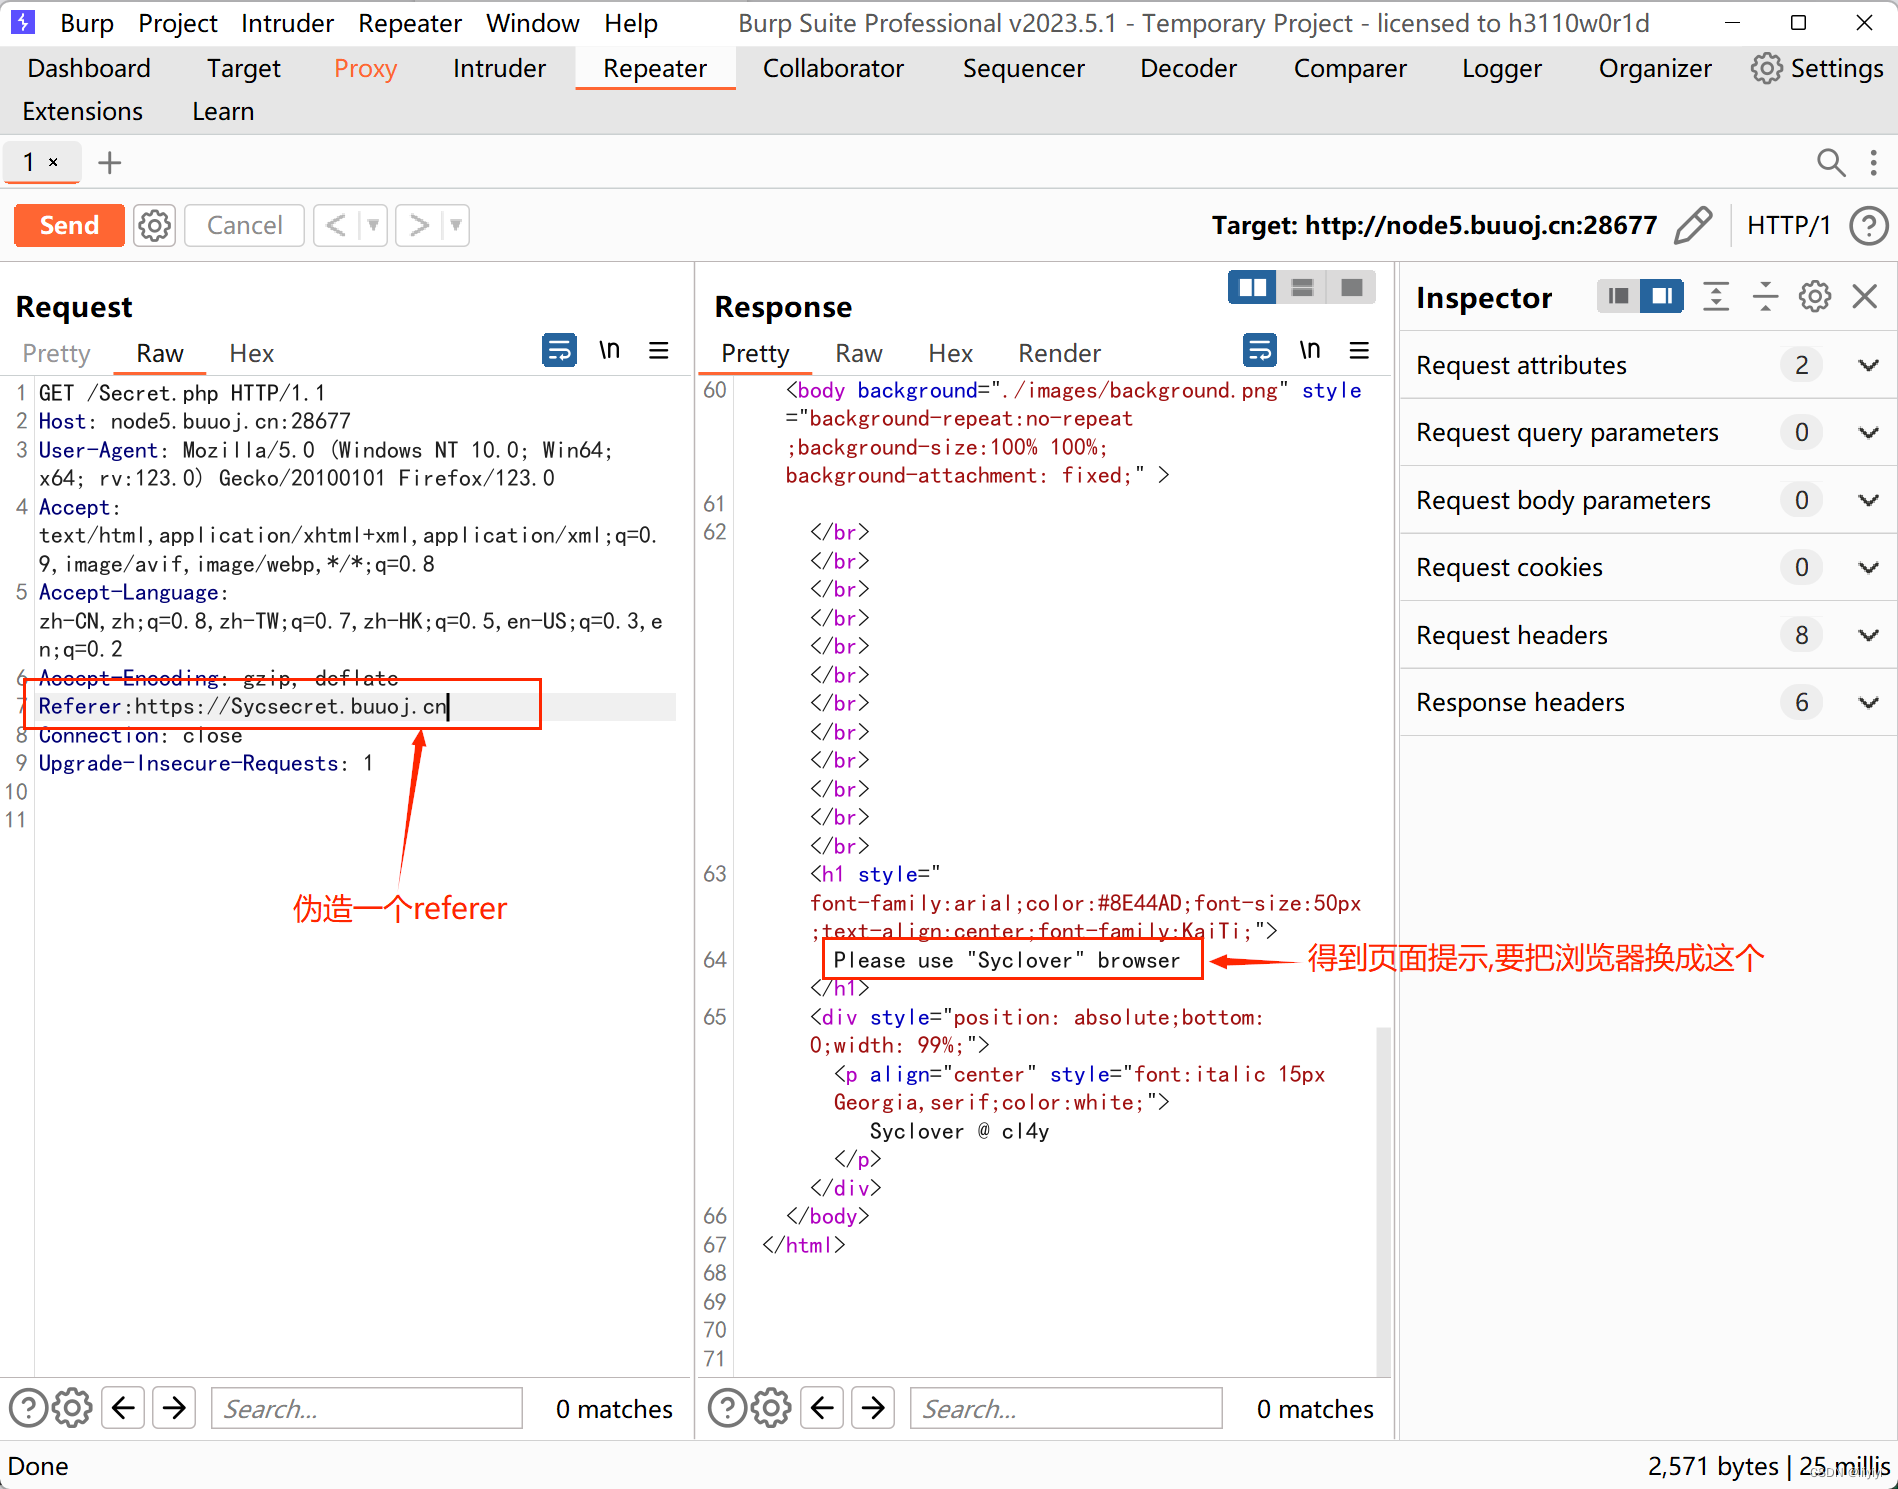Switch to combined tabbed layout view

[x=1351, y=288]
